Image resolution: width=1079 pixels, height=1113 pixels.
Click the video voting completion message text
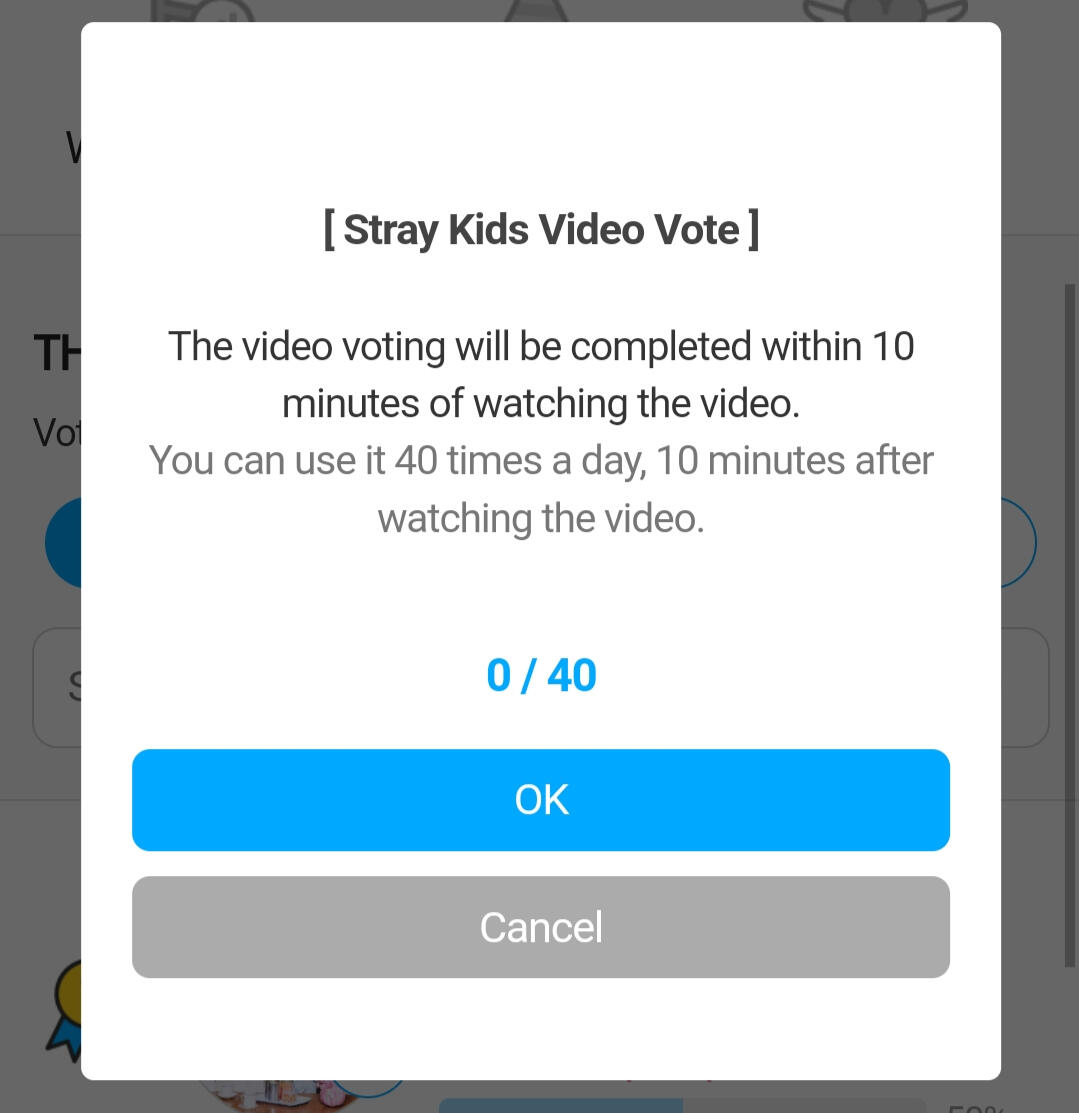[541, 375]
